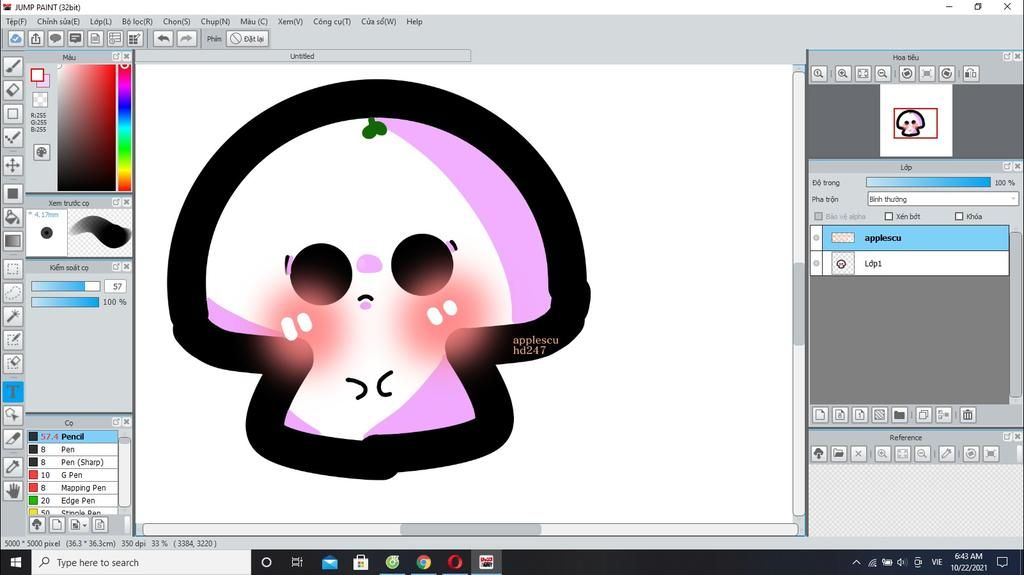
Task: Open the Xem(V) menu
Action: 290,22
